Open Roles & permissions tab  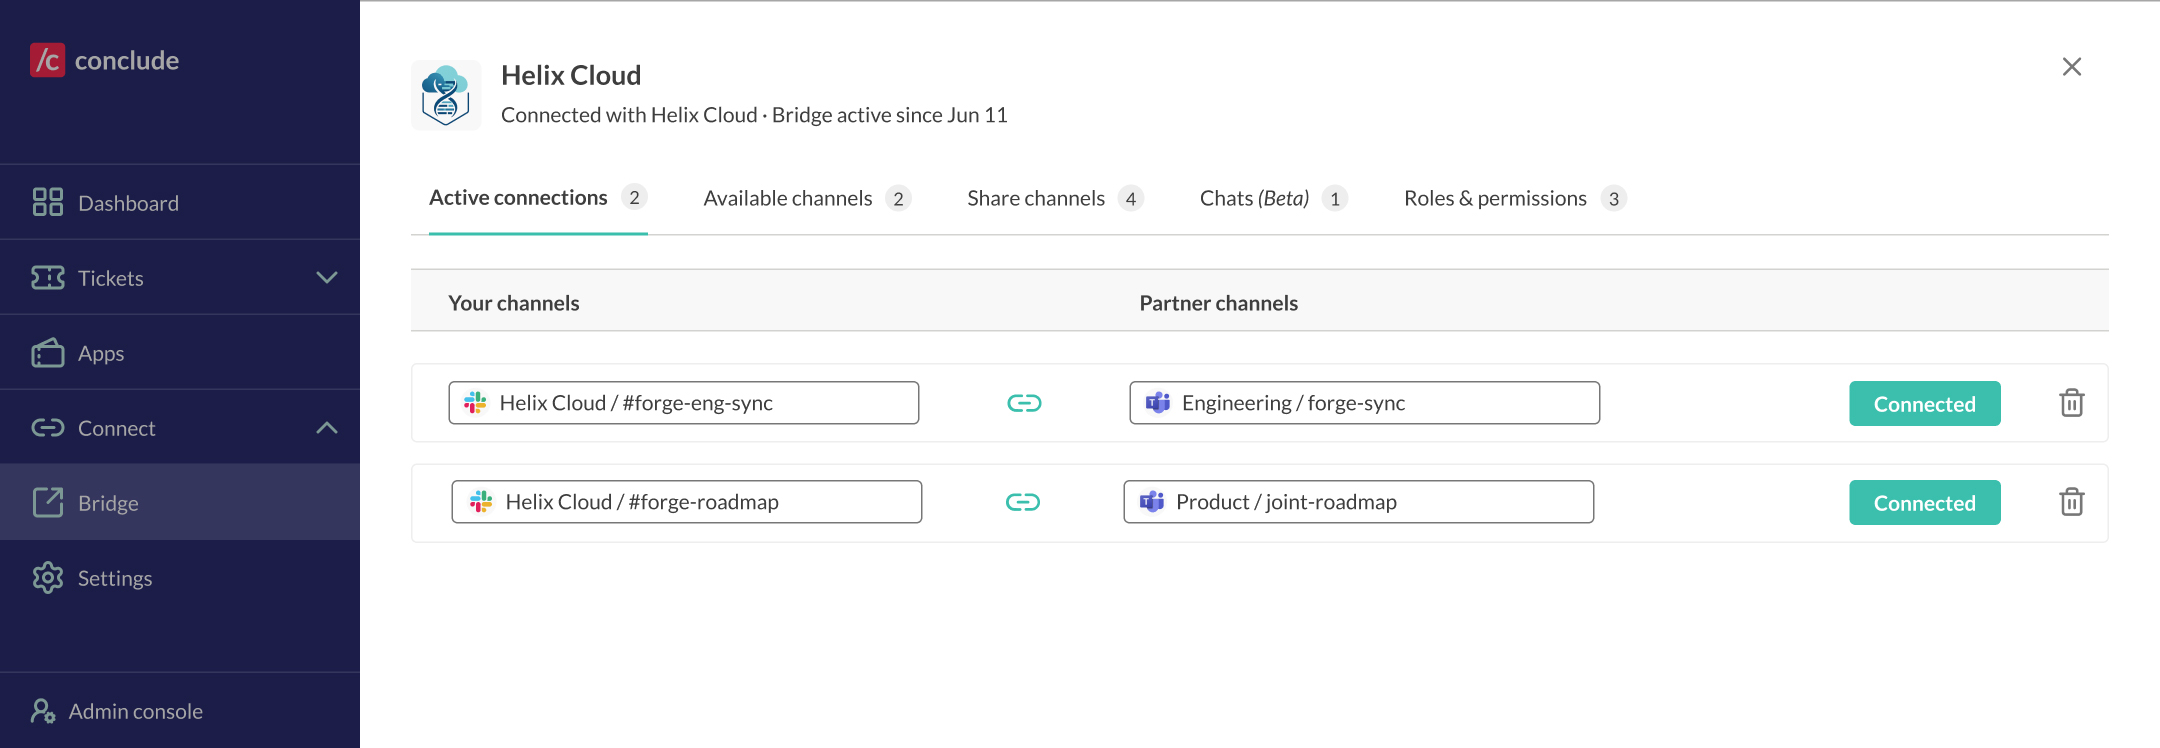pos(1515,198)
